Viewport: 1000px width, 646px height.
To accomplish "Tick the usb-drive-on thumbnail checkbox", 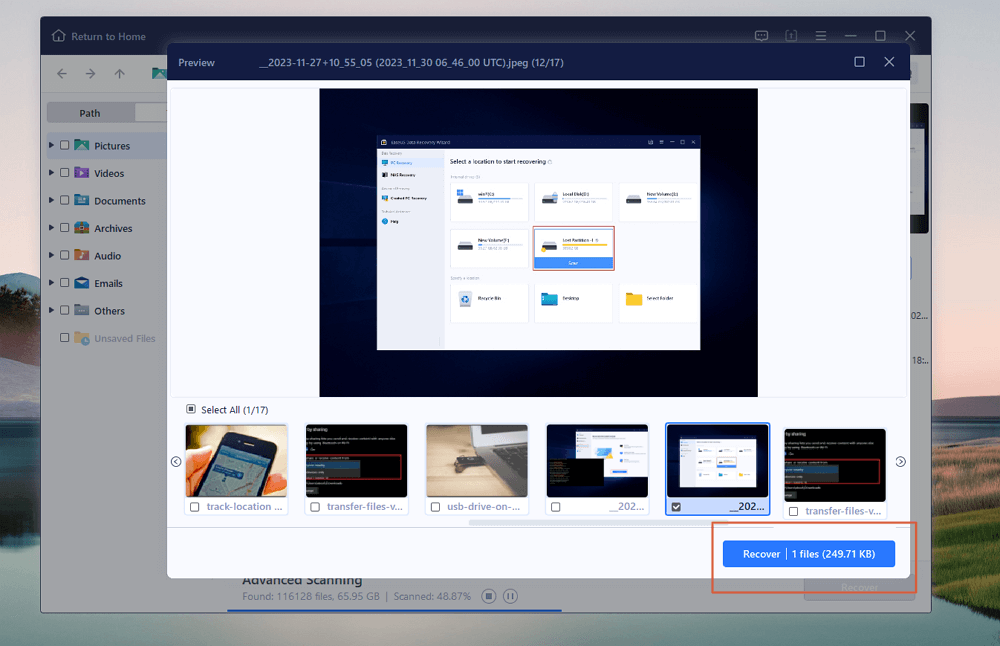I will (x=435, y=508).
